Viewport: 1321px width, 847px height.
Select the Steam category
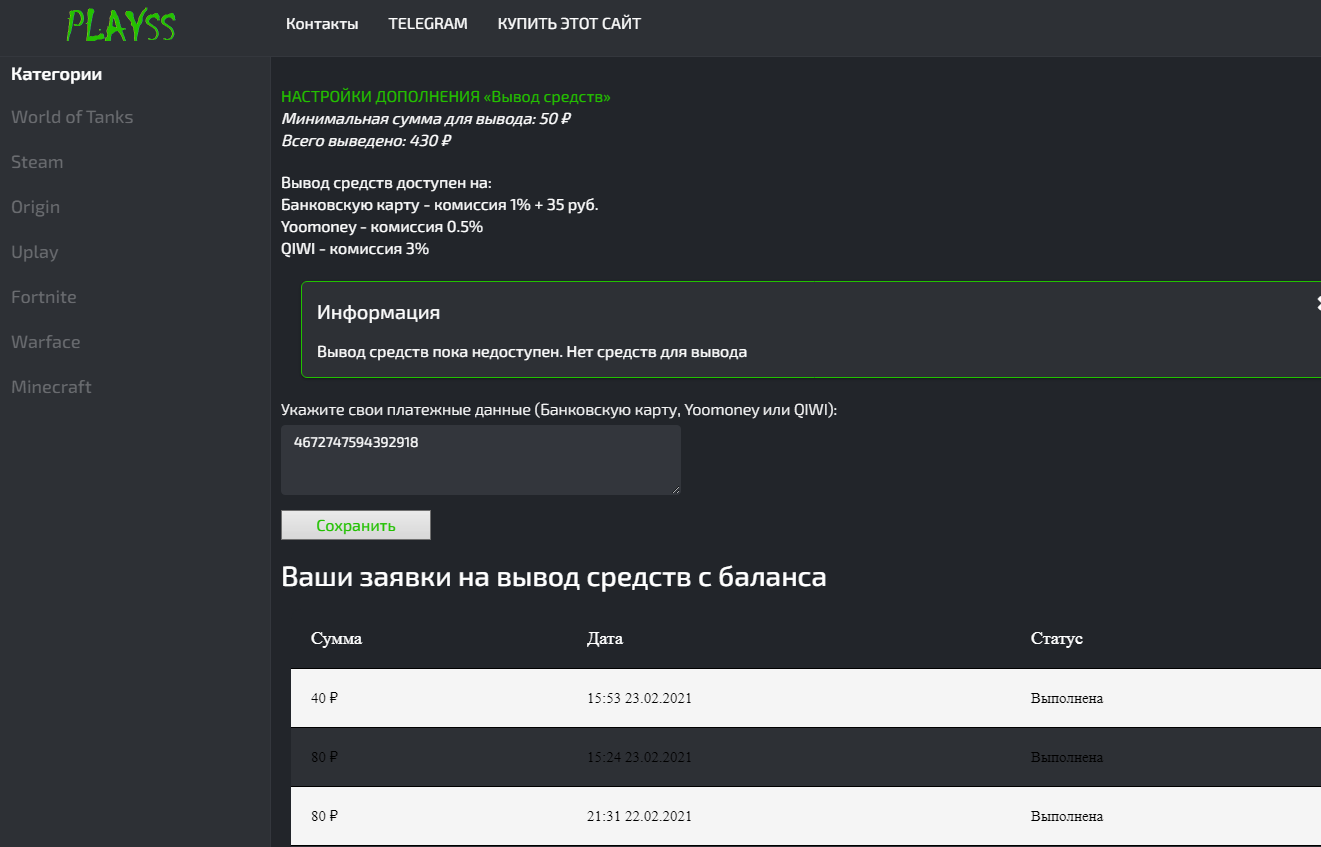tap(37, 162)
